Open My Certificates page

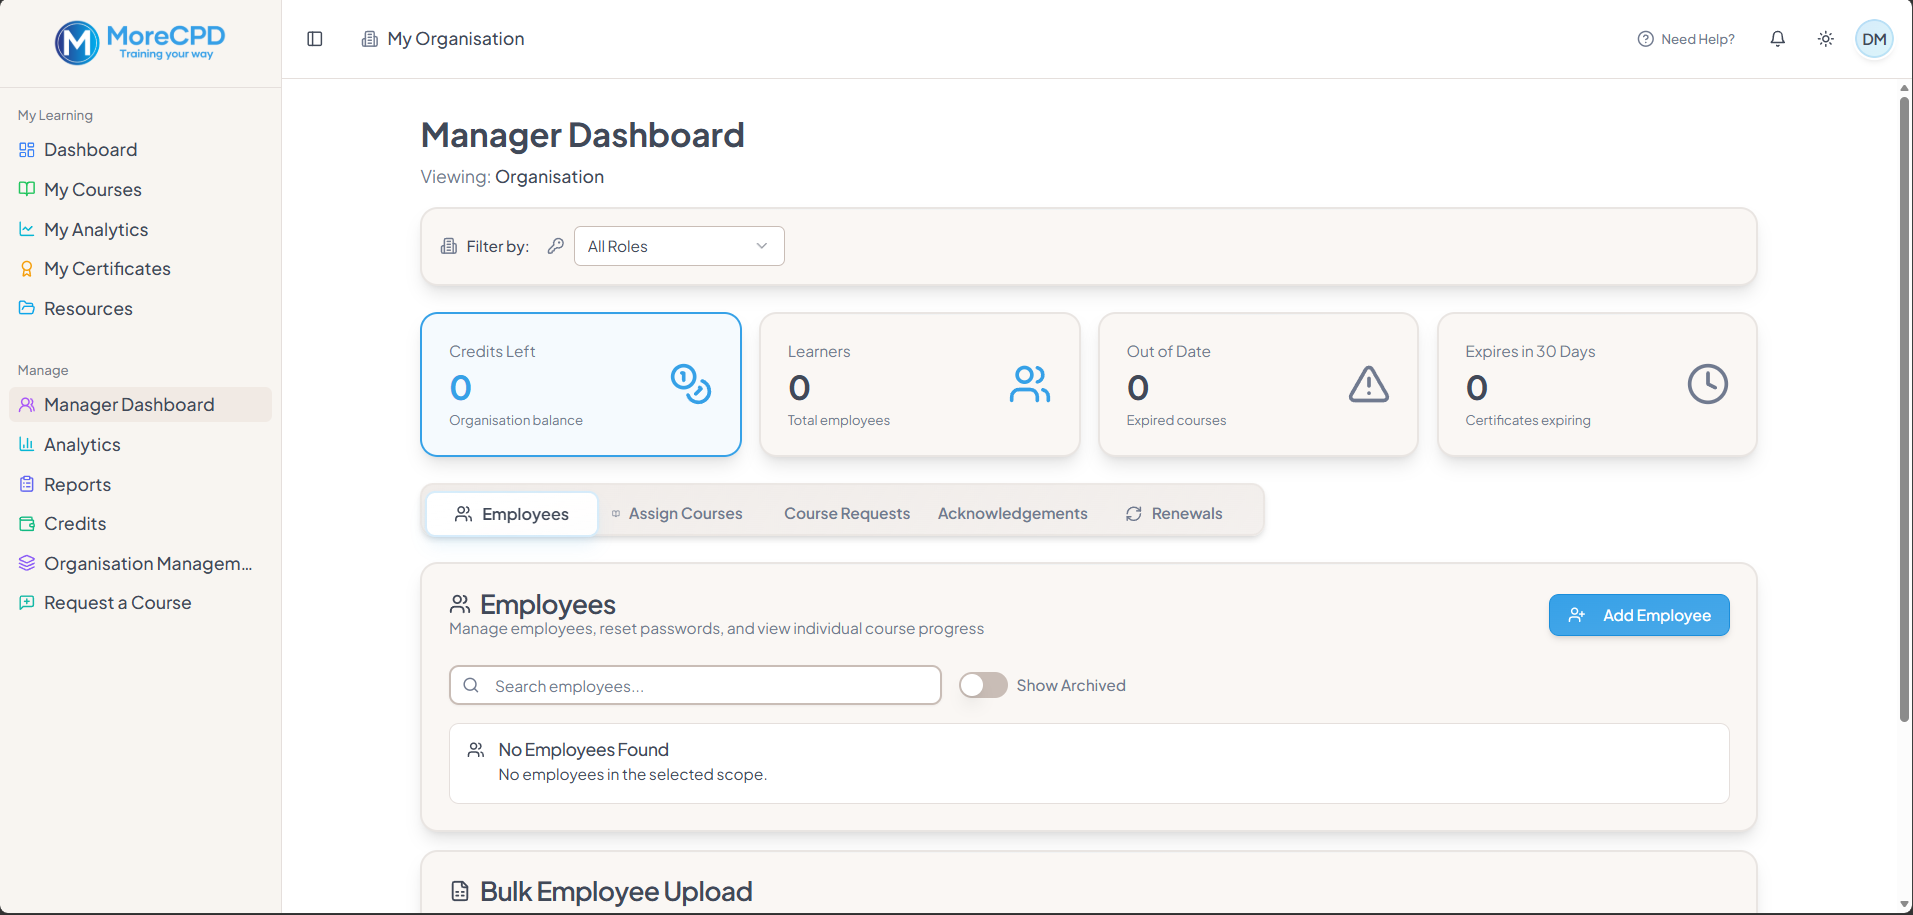[140, 269]
